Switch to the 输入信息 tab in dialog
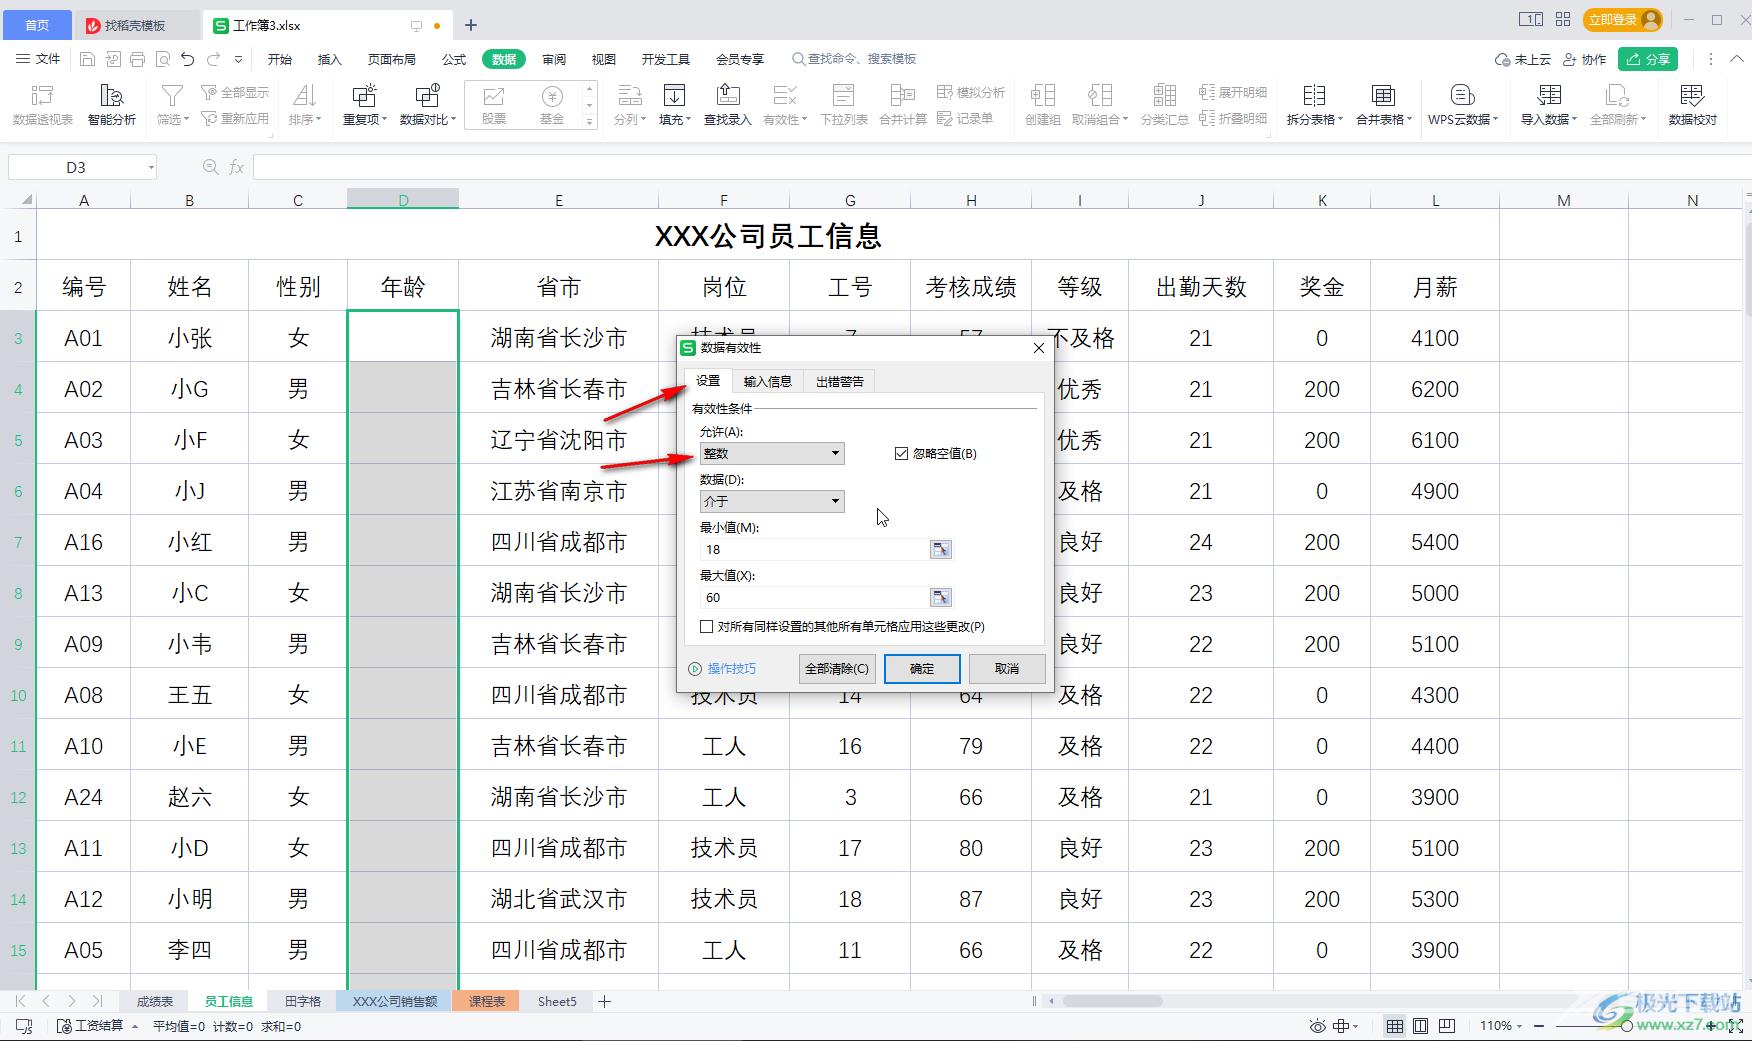Image resolution: width=1752 pixels, height=1041 pixels. click(767, 381)
